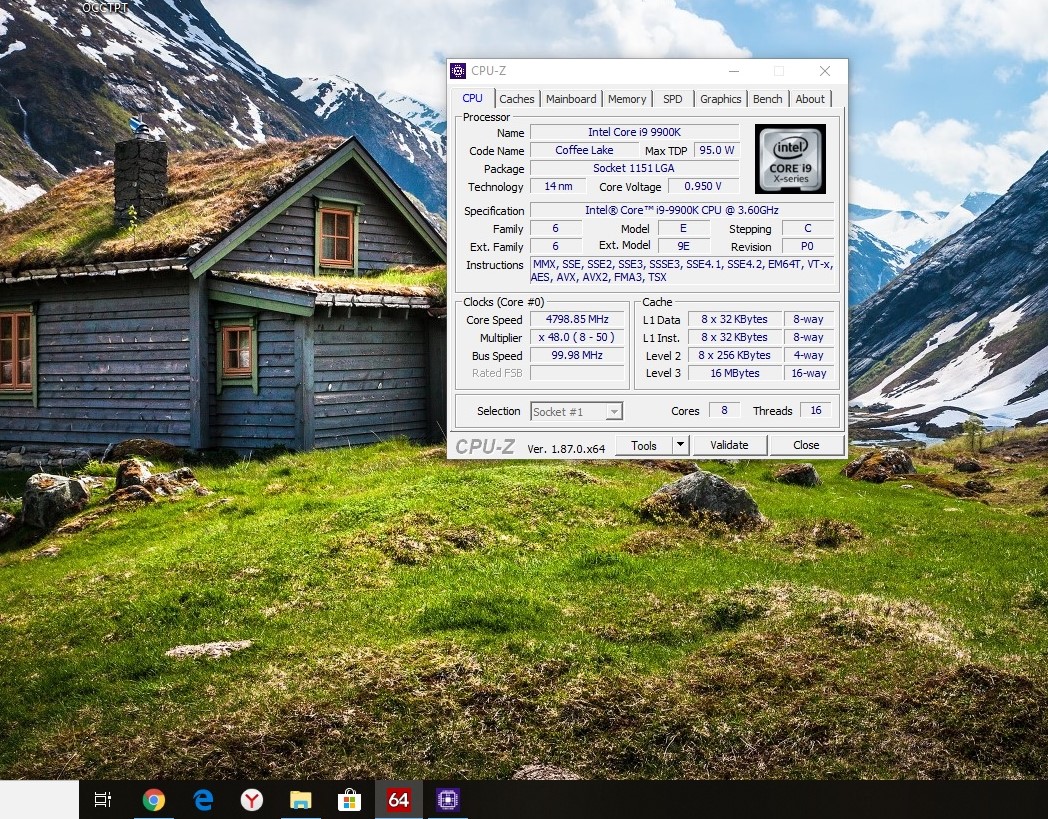1048x819 pixels.
Task: Click the Multiplier value 'x 48.0 ( 8 - 50 )'
Action: (x=577, y=338)
